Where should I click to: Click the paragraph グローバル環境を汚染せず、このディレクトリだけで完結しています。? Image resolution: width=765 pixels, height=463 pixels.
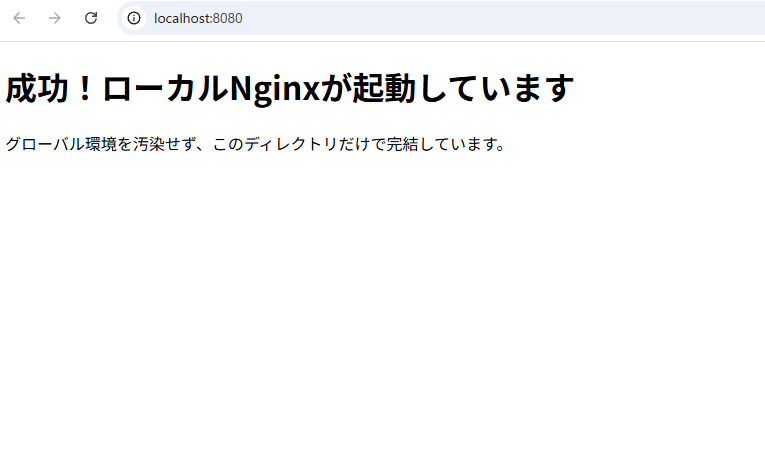pos(257,144)
